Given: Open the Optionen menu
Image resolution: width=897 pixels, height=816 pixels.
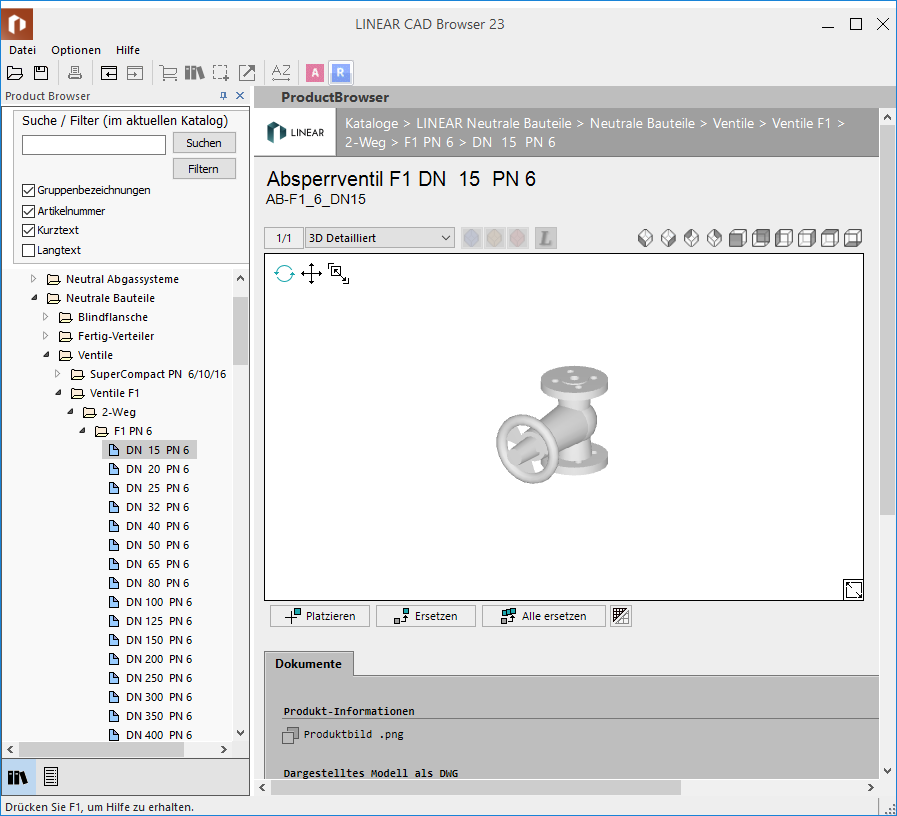Looking at the screenshot, I should pos(76,50).
